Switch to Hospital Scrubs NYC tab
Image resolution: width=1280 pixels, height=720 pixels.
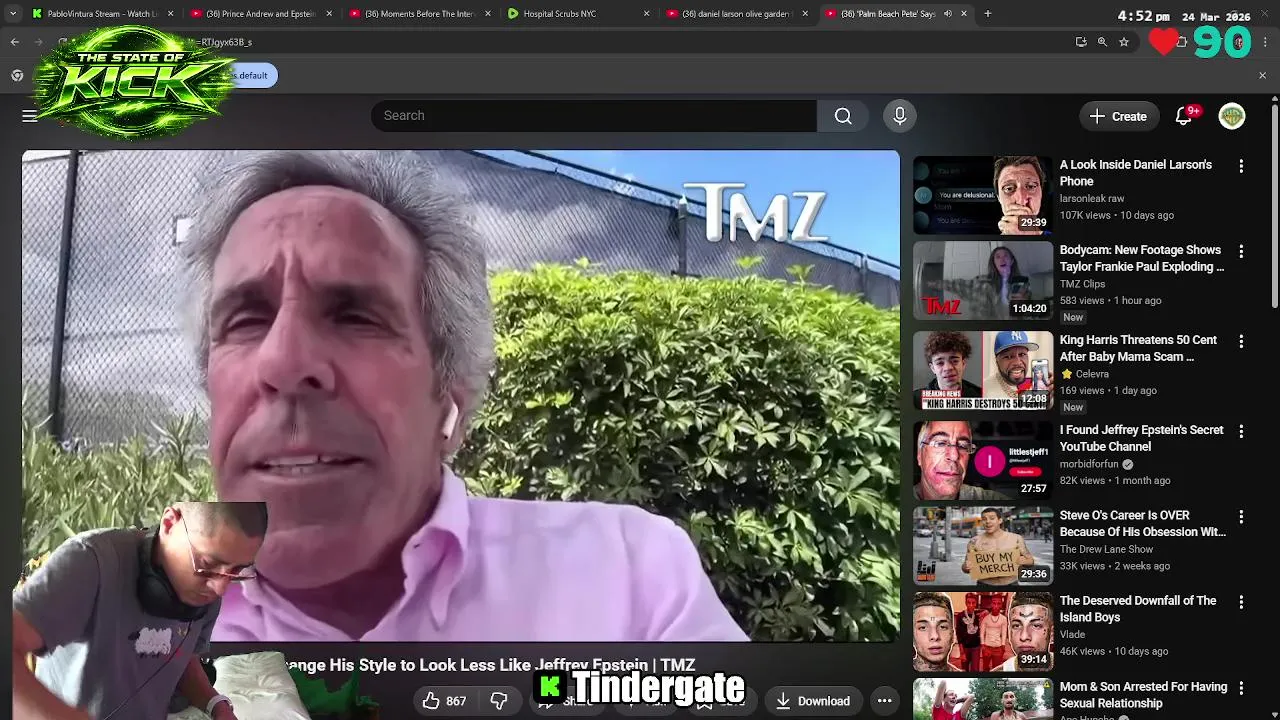(x=578, y=14)
